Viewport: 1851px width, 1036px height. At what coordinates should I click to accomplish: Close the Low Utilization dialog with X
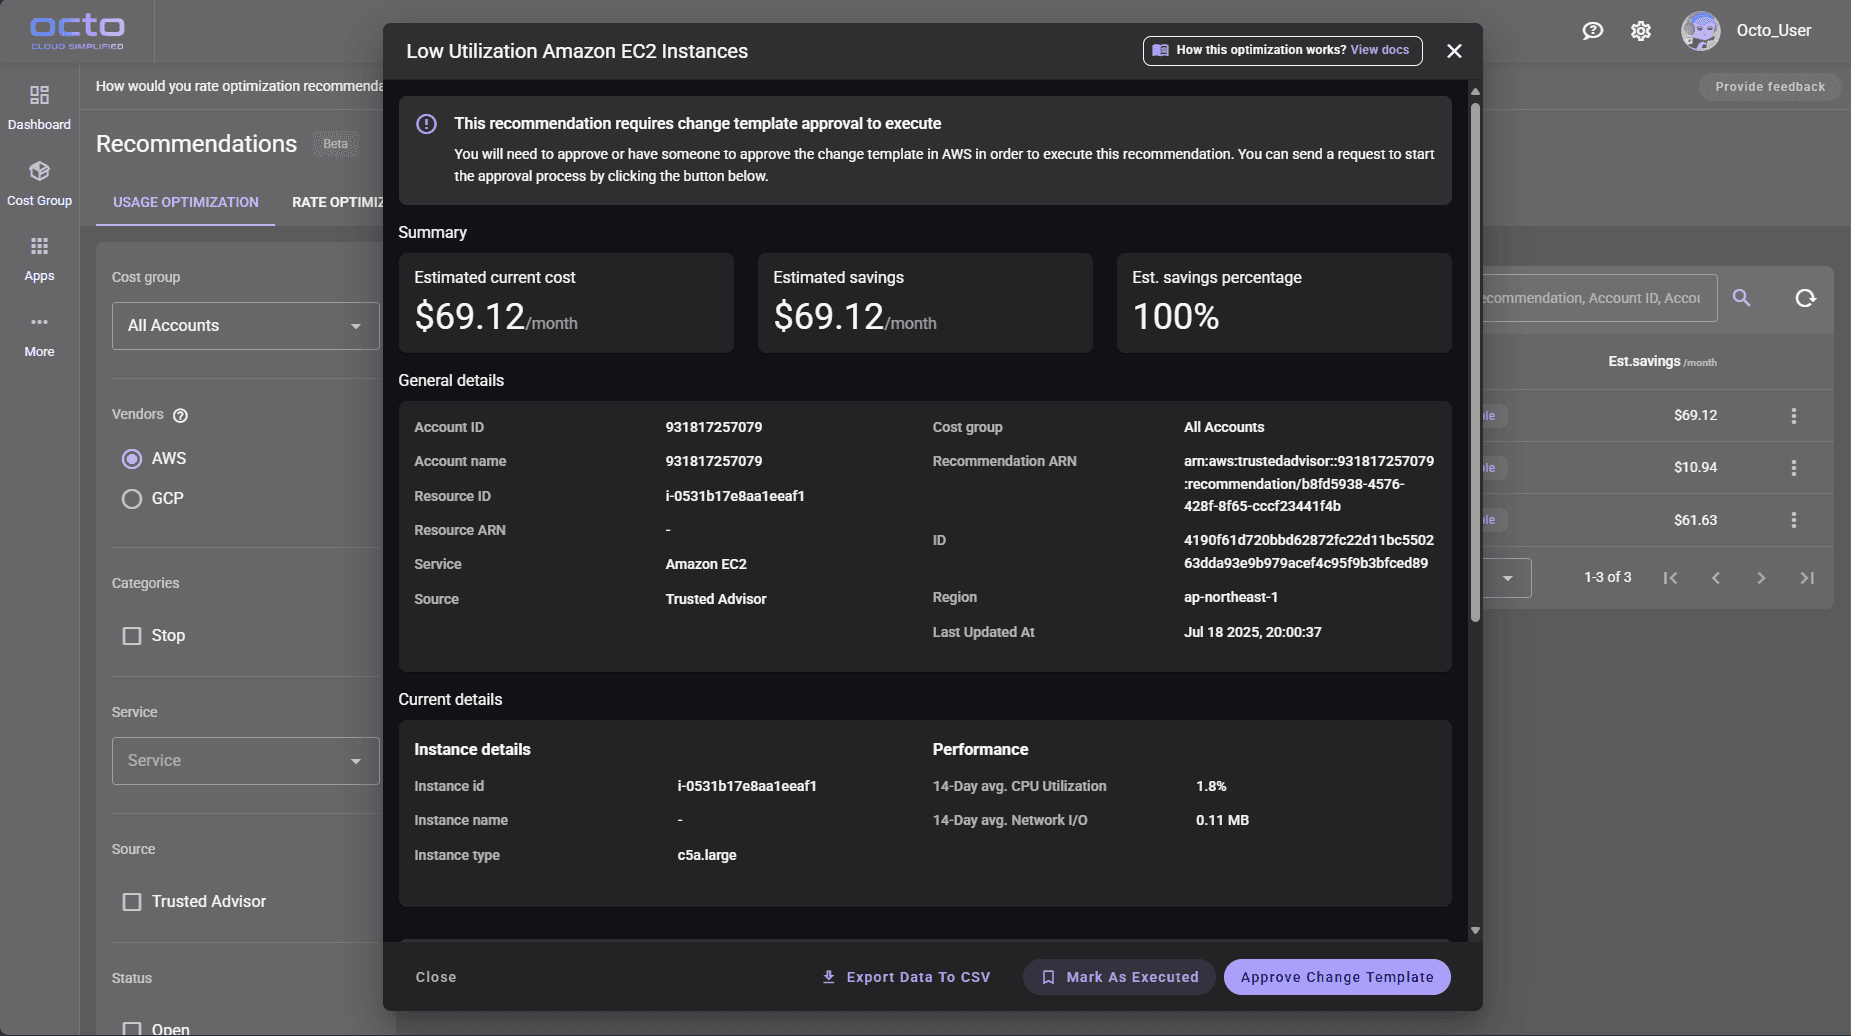(1454, 51)
